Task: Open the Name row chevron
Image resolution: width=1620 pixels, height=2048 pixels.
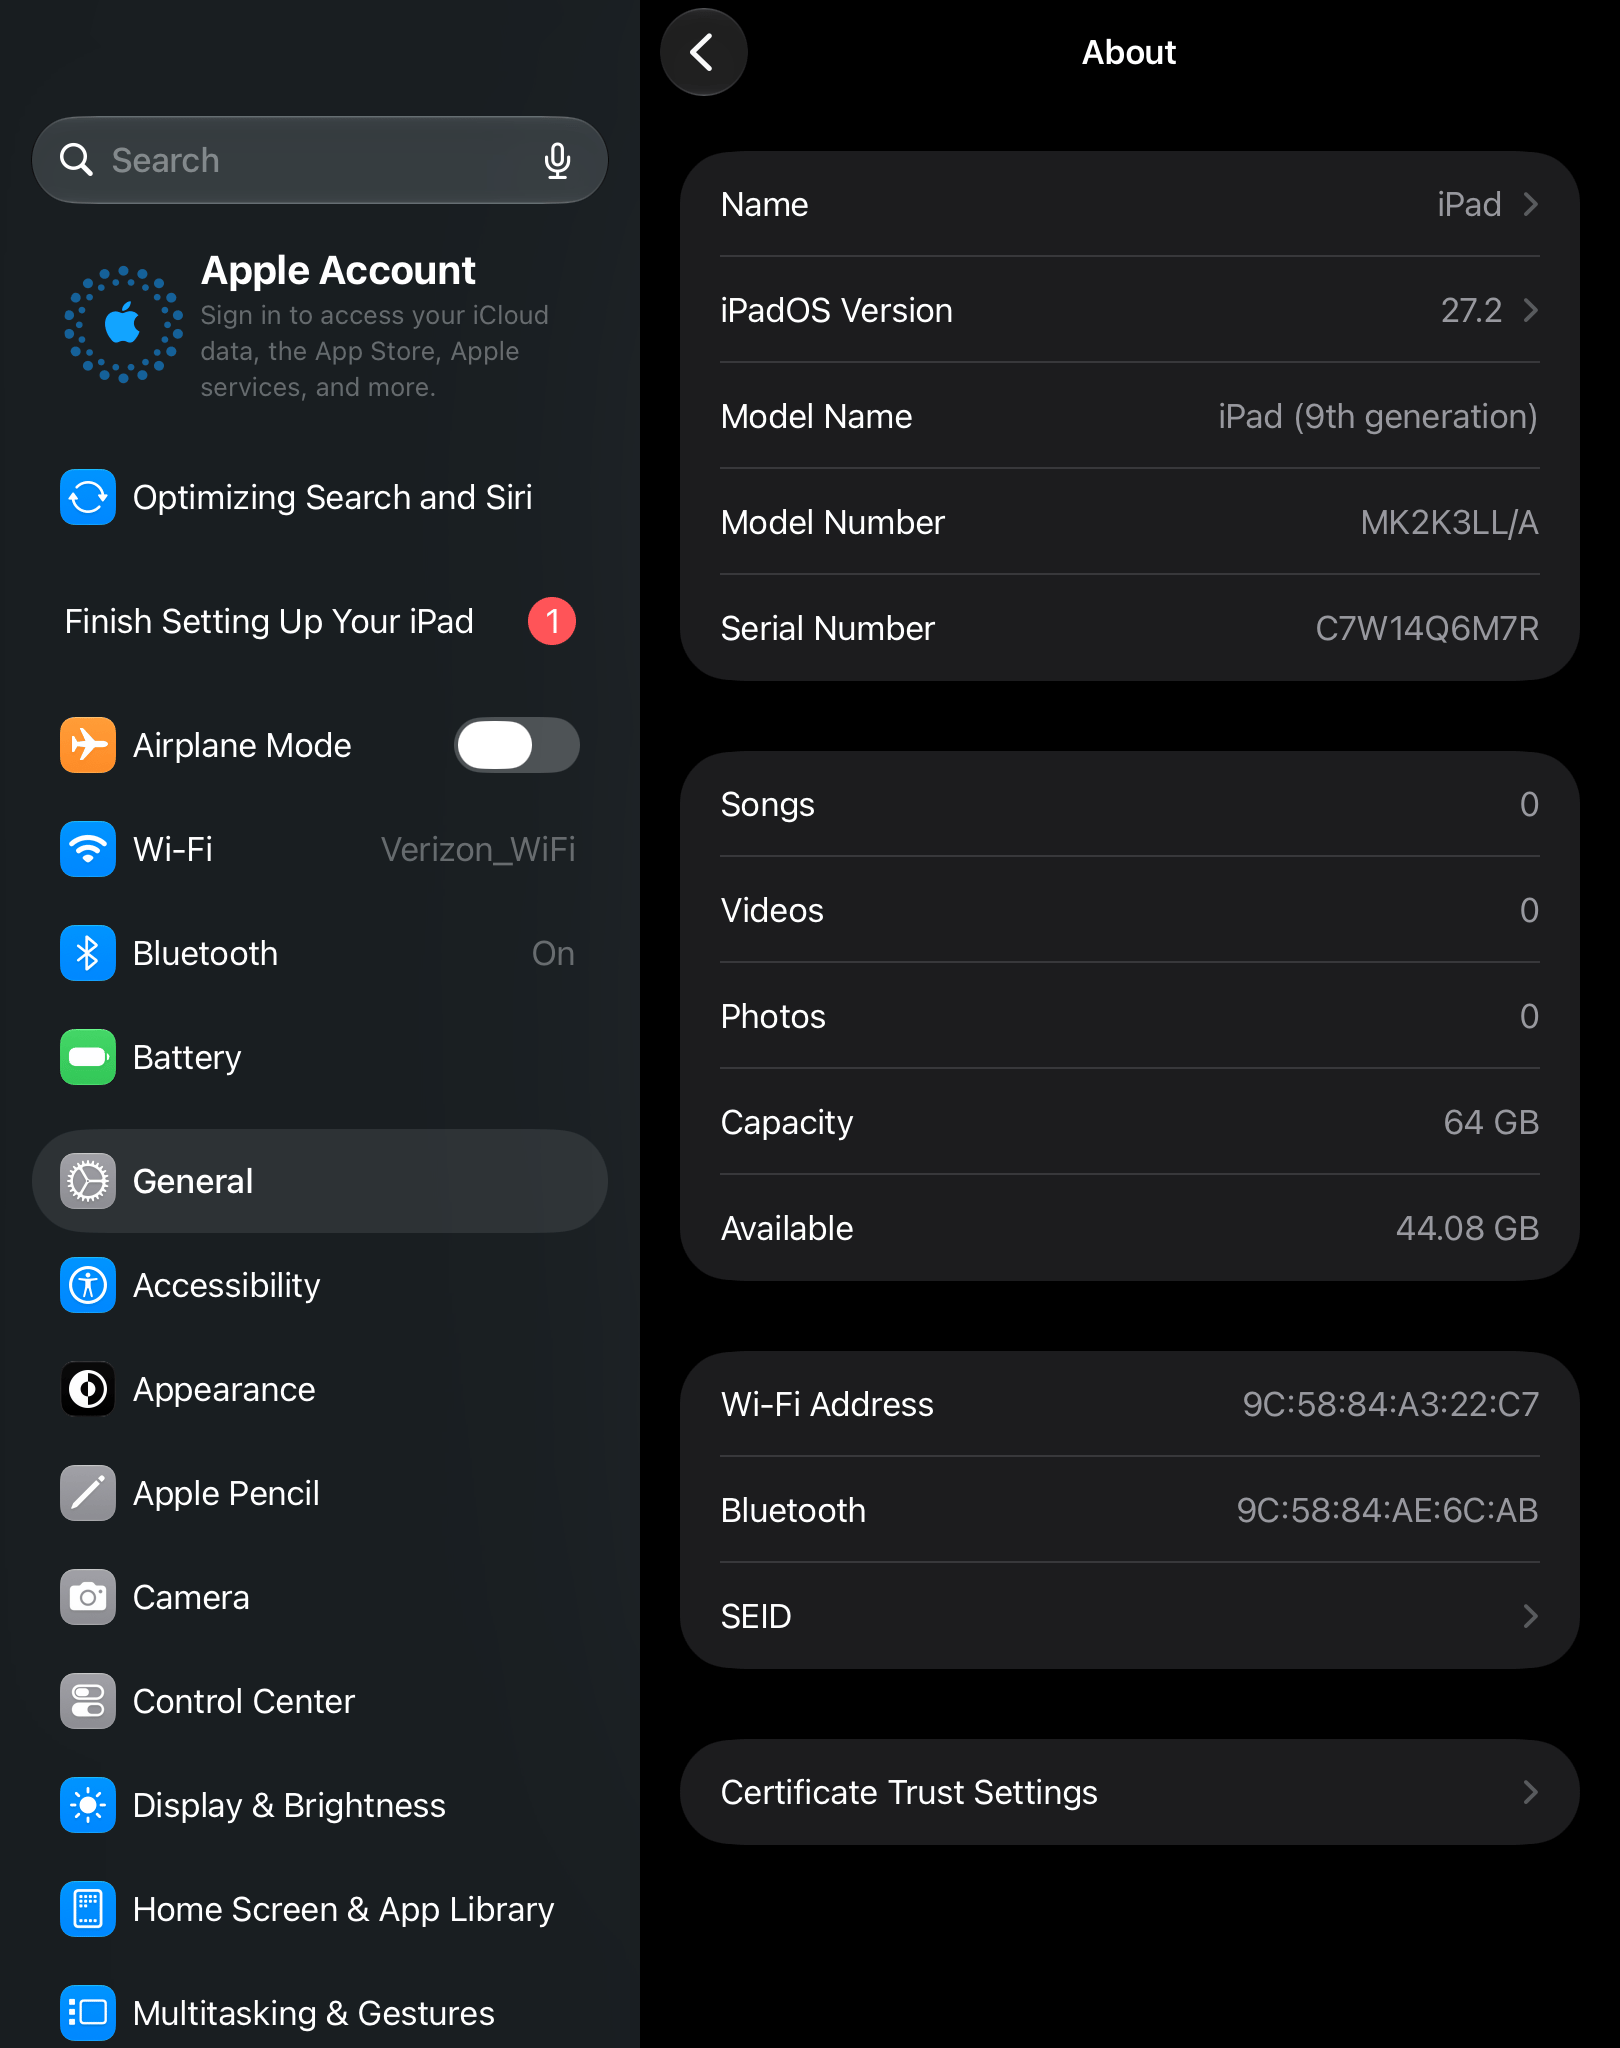Action: pyautogui.click(x=1530, y=204)
